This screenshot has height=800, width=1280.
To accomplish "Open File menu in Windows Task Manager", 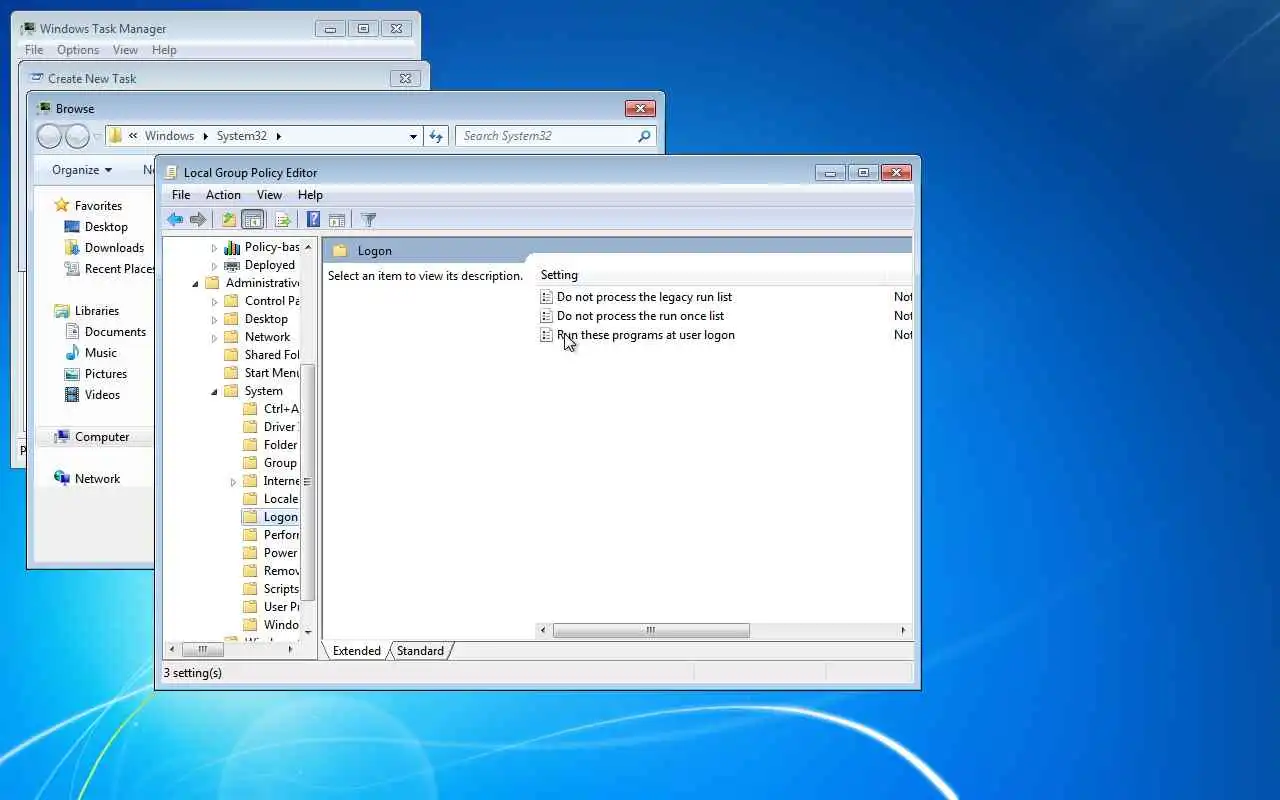I will pos(34,50).
